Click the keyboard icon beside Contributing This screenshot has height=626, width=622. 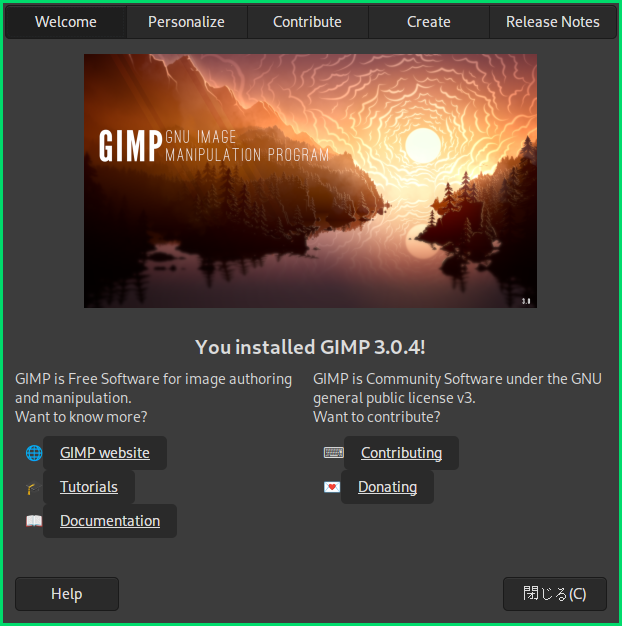click(x=333, y=452)
